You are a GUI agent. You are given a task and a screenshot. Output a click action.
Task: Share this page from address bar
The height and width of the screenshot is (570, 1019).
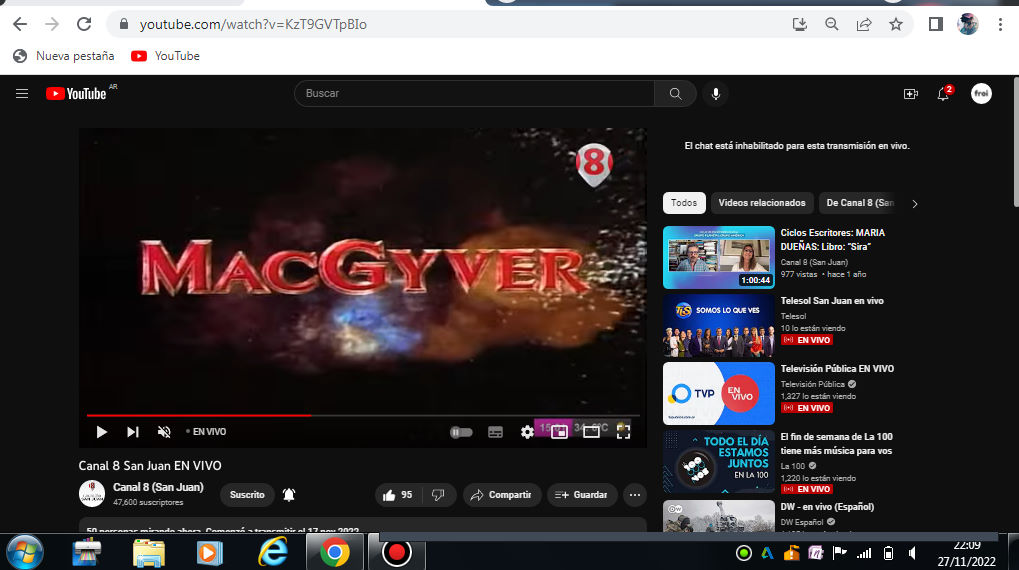[864, 24]
